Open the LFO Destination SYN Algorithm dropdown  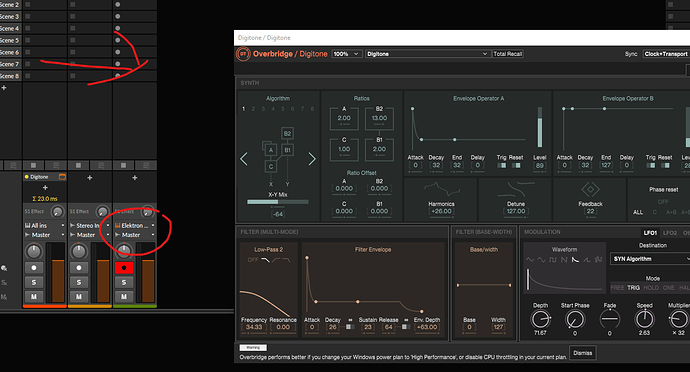click(650, 259)
